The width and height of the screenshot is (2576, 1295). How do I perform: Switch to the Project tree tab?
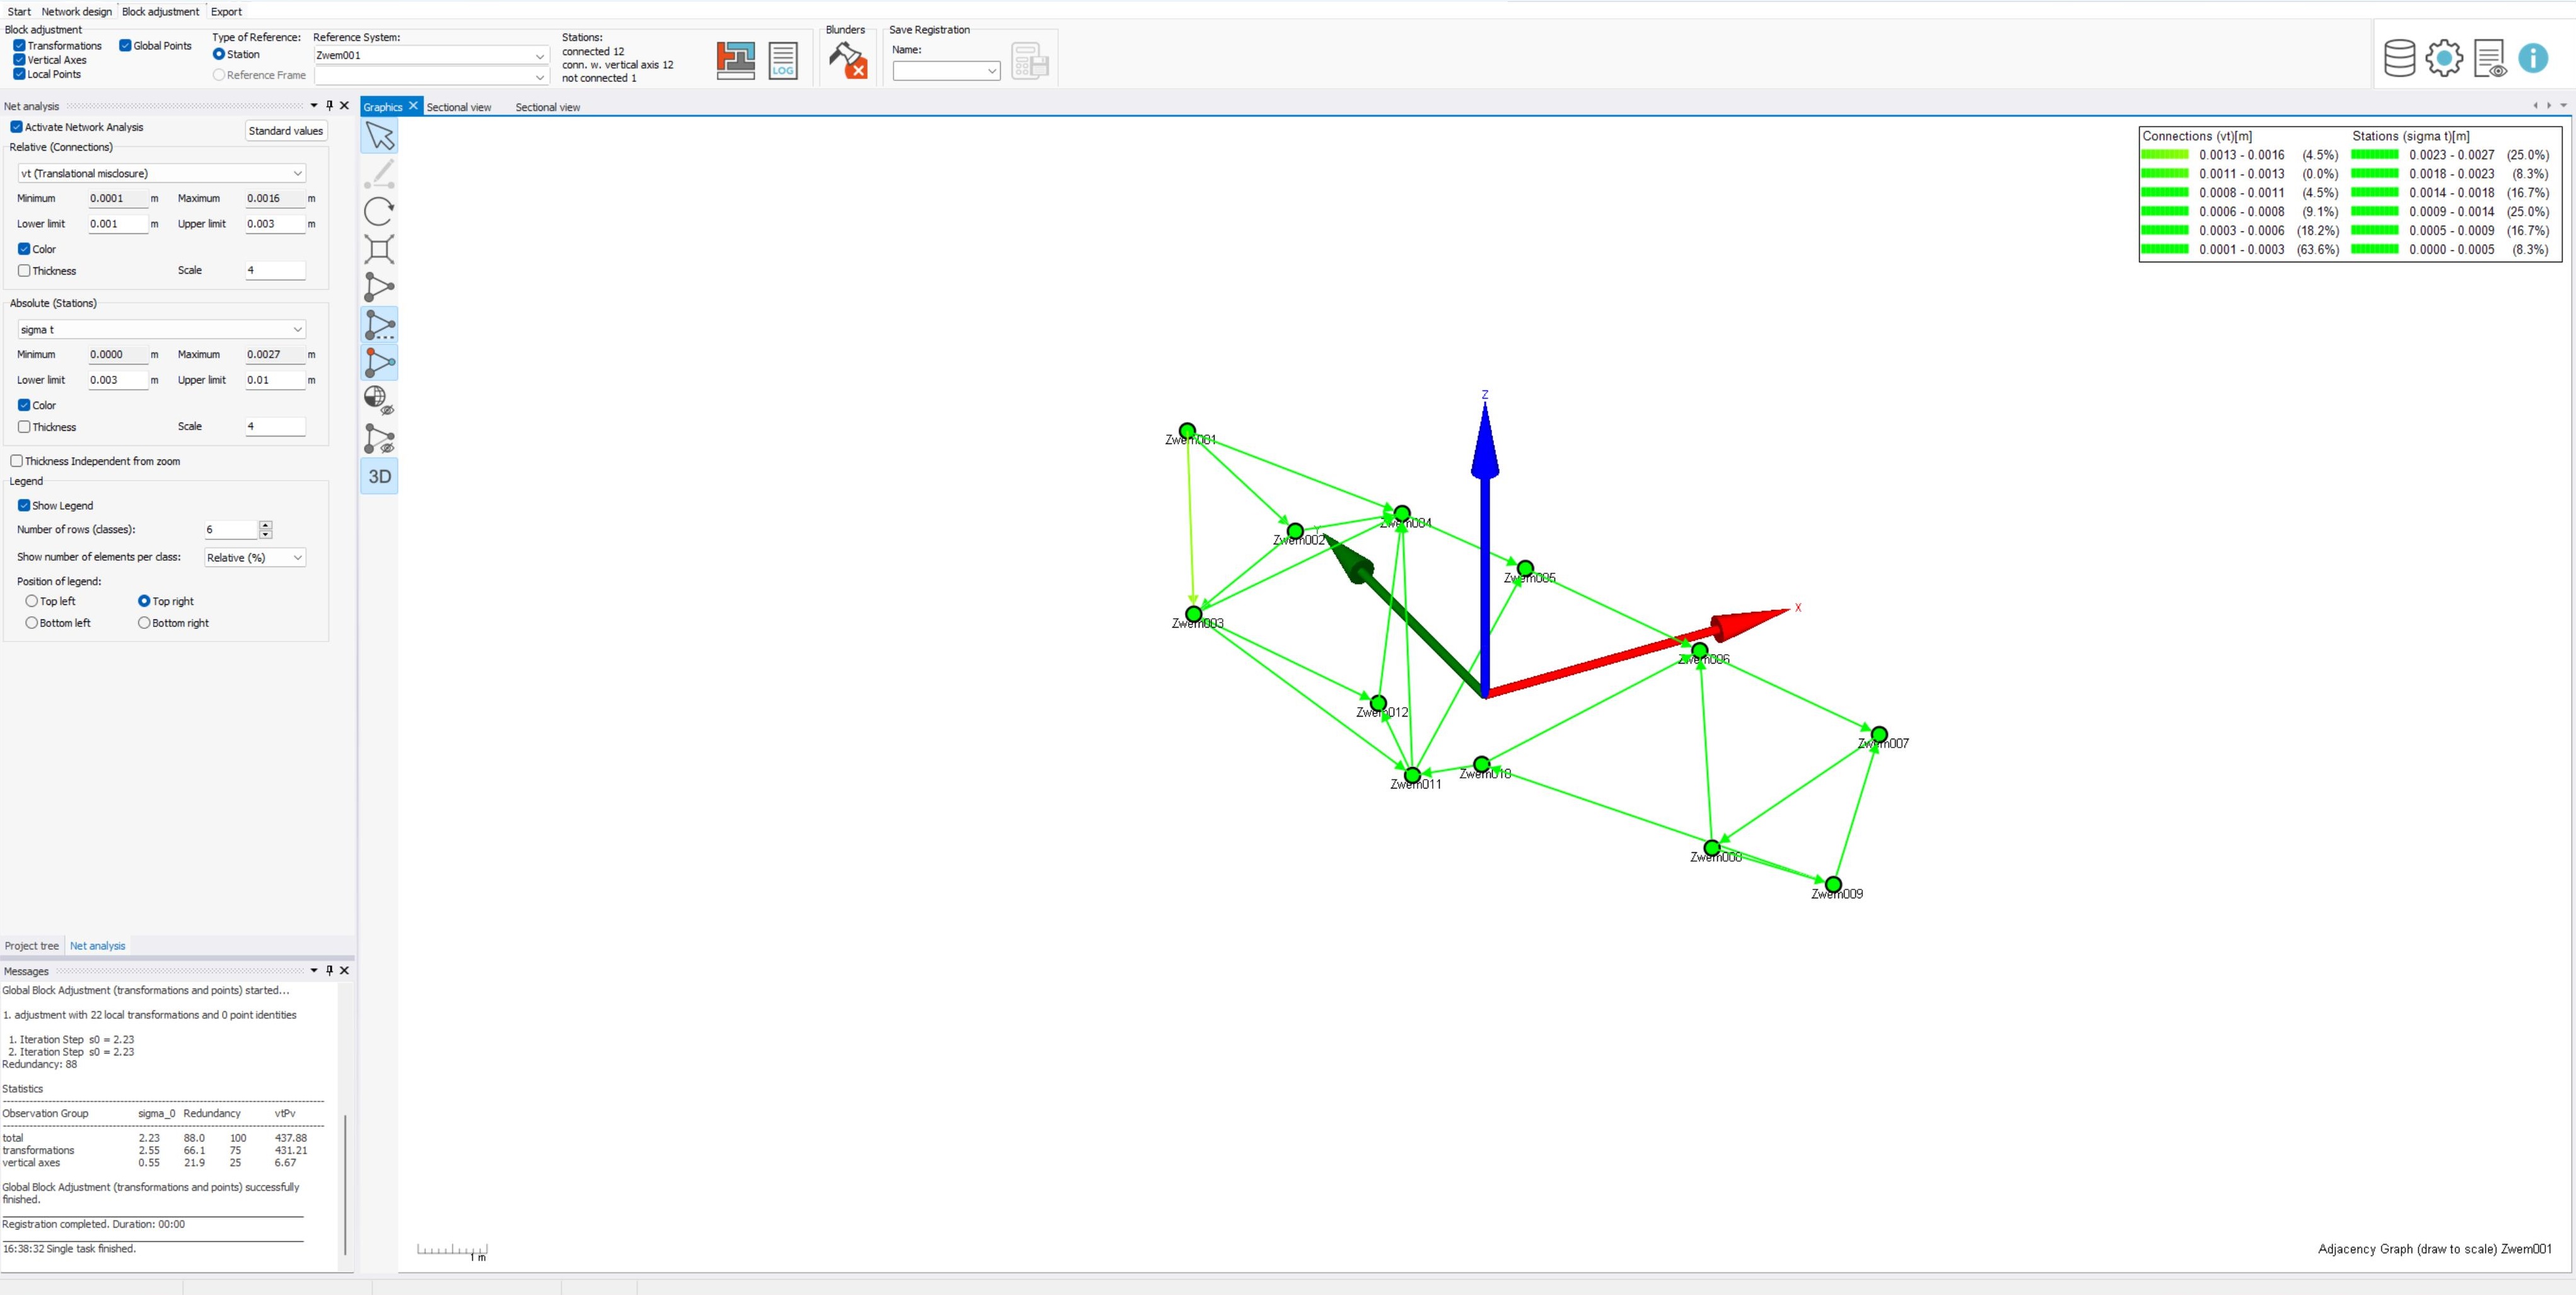(32, 946)
